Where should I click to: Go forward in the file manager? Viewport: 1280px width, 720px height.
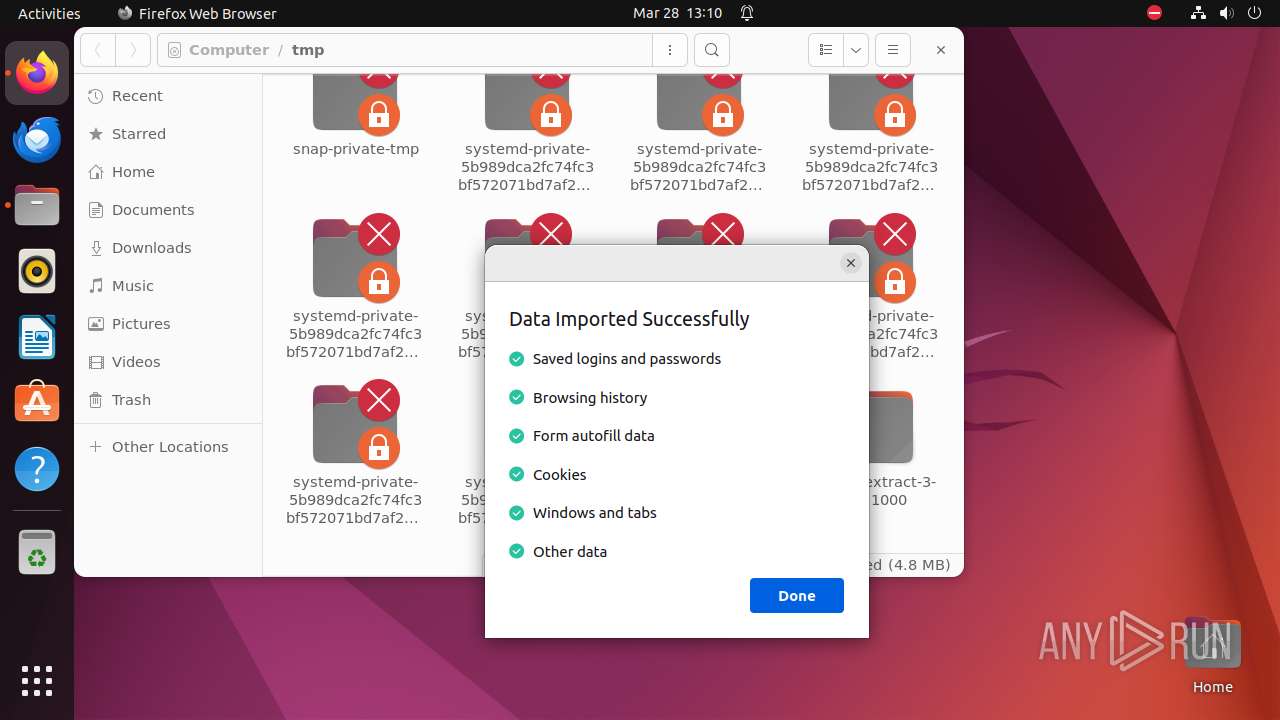click(x=133, y=50)
